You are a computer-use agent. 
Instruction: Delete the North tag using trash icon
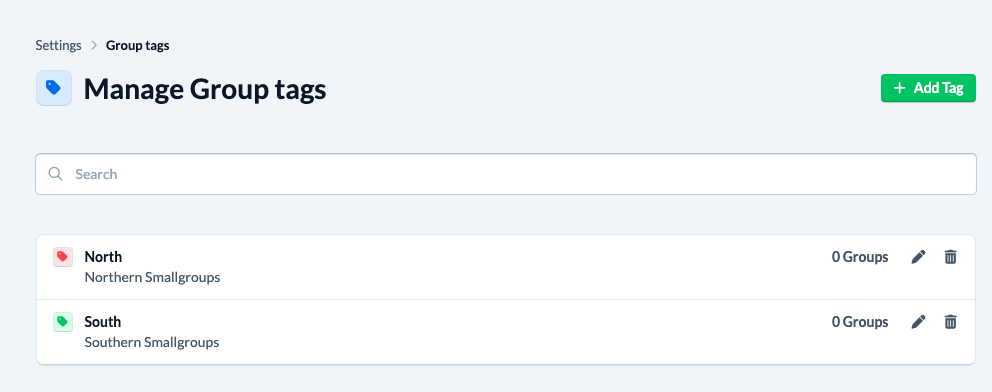950,257
